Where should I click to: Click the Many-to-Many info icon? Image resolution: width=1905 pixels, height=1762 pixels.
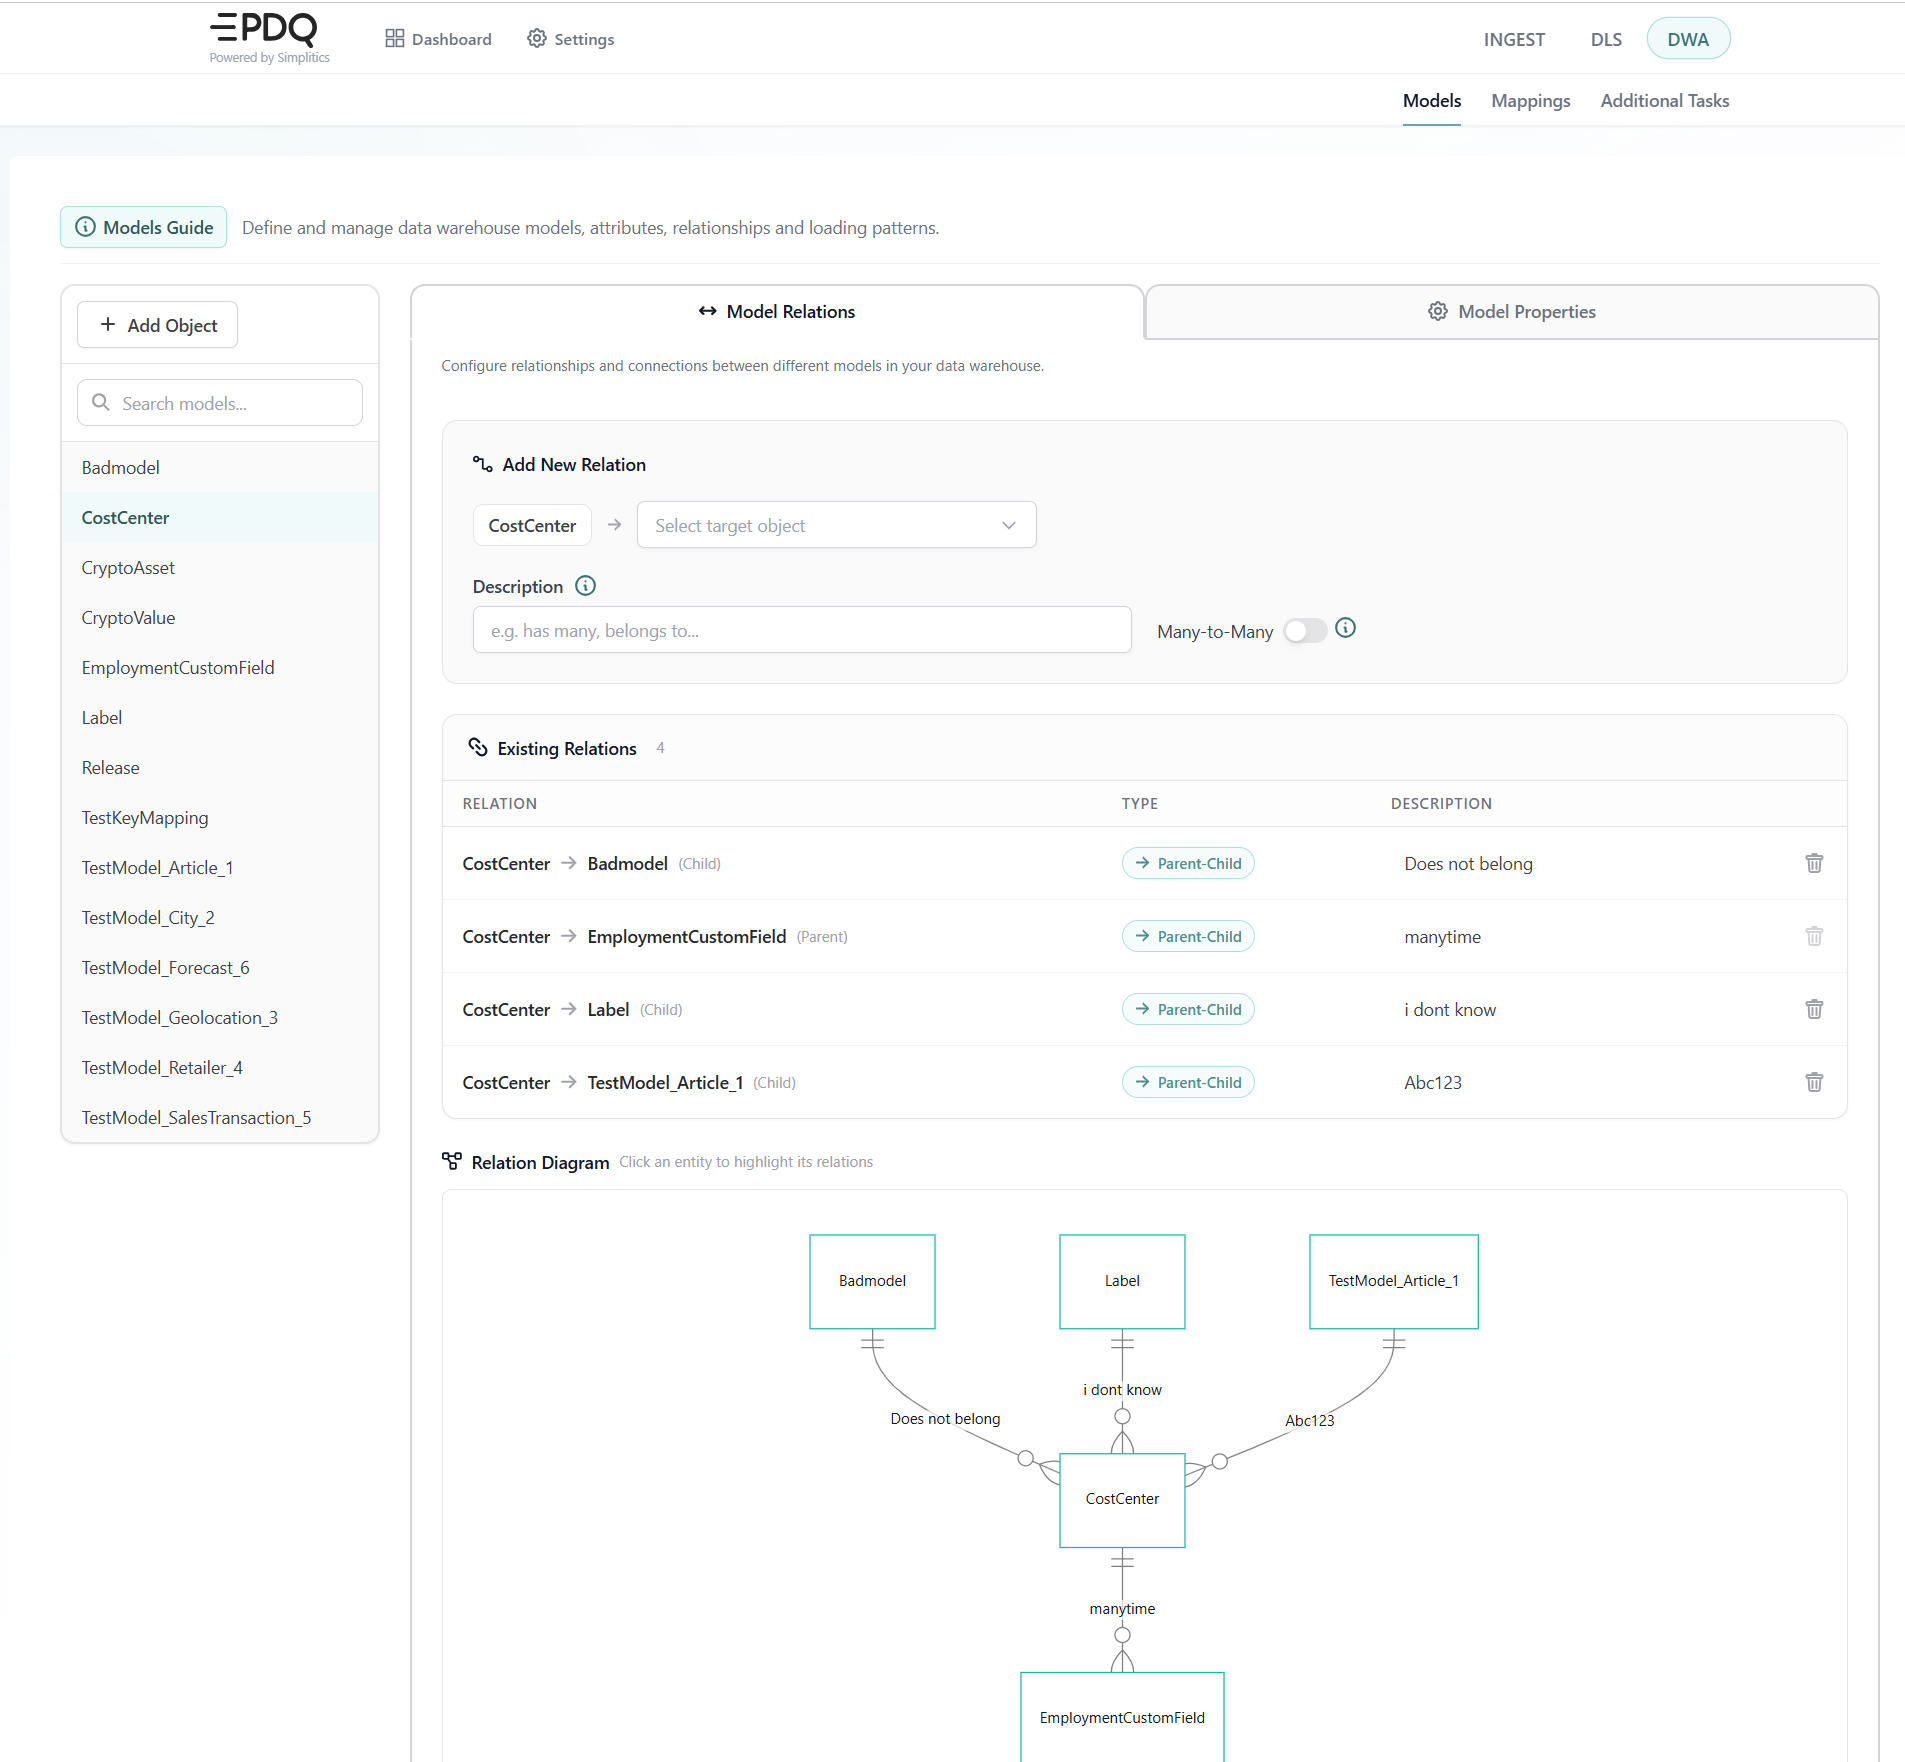click(x=1346, y=628)
